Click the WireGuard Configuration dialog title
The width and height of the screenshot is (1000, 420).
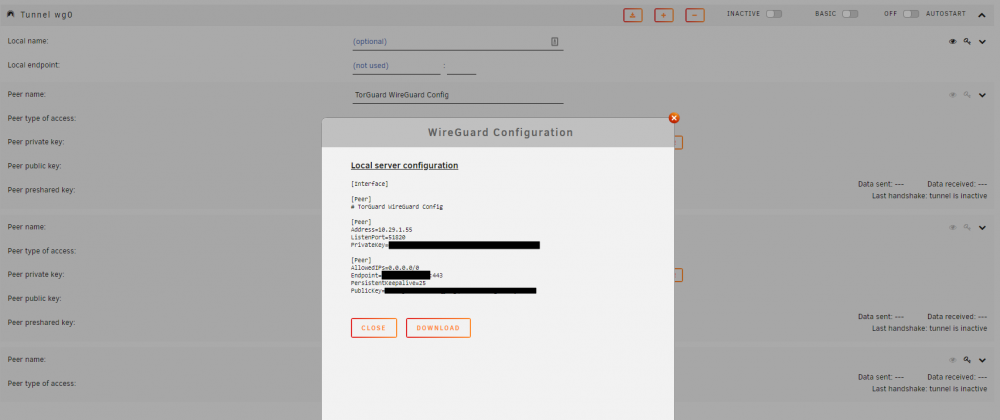(x=500, y=133)
